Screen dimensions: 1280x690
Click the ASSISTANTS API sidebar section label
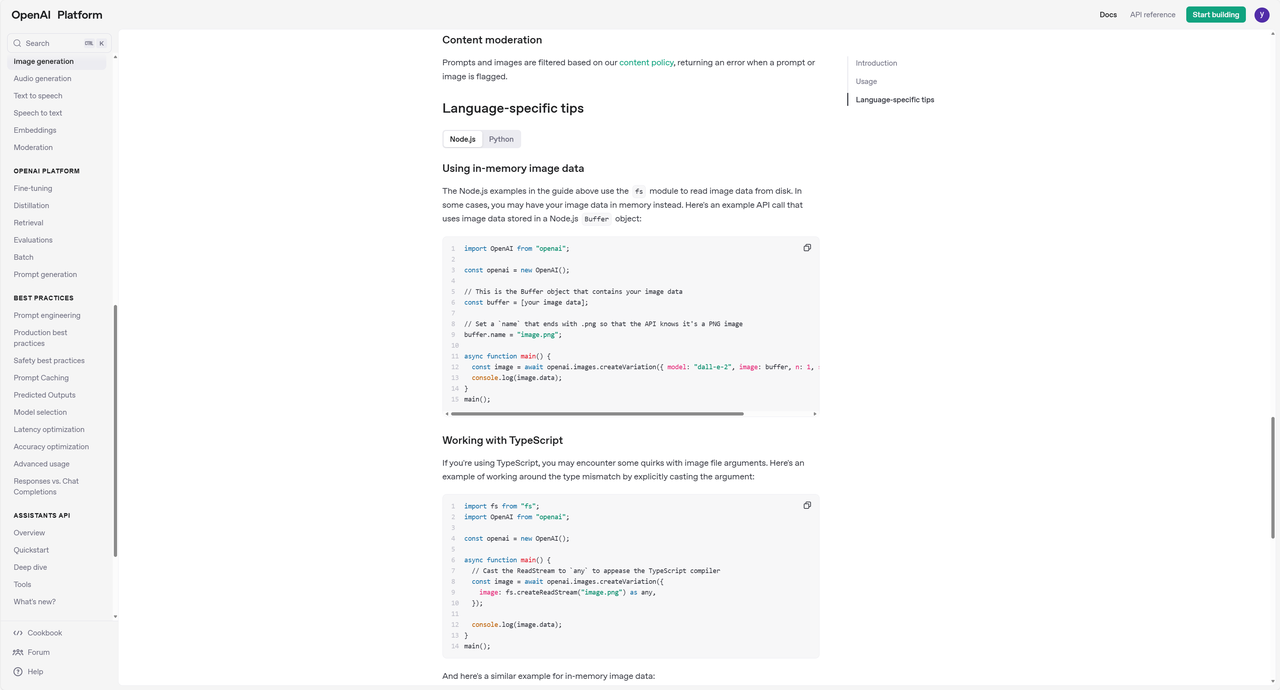pyautogui.click(x=42, y=516)
